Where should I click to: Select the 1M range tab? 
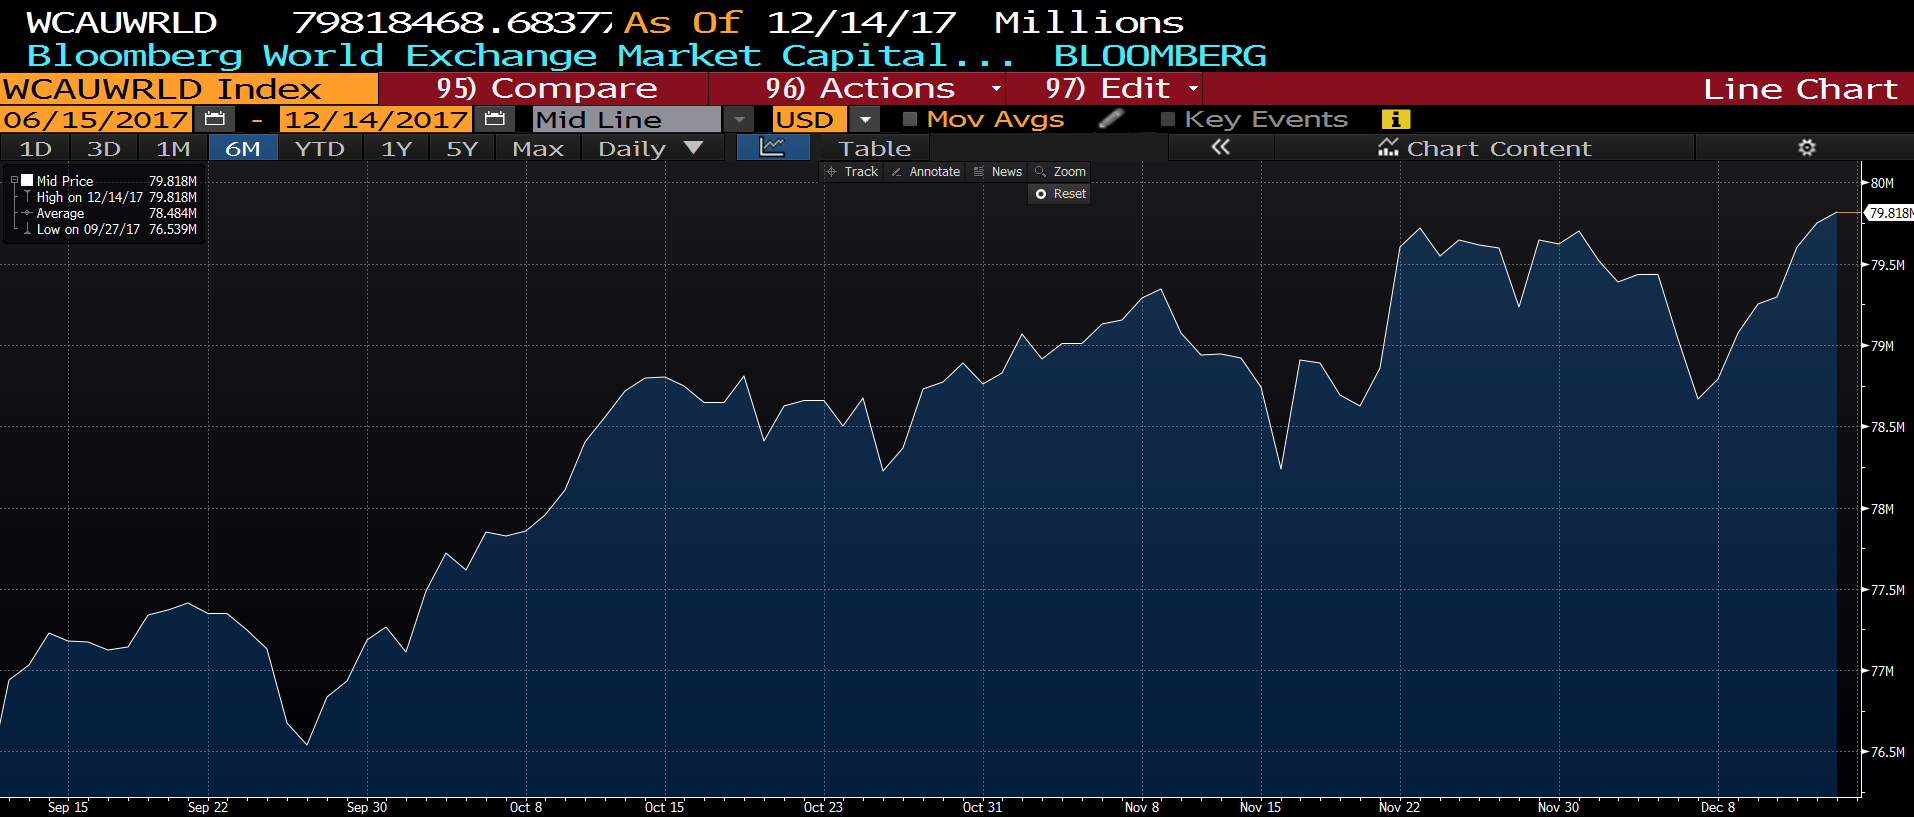[173, 148]
